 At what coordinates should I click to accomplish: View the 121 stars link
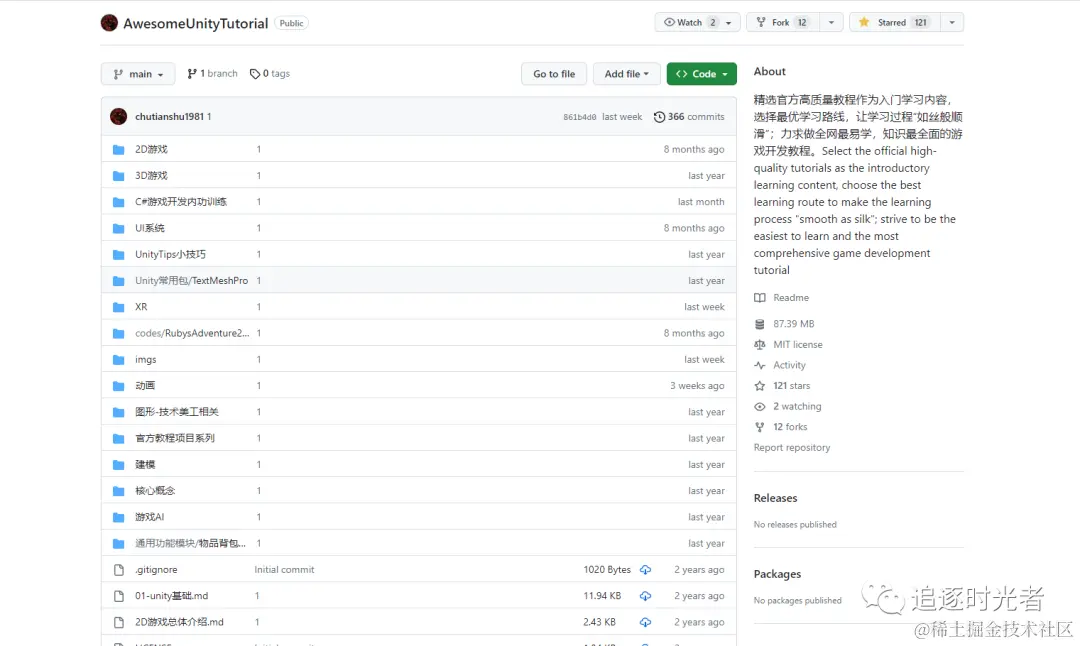pyautogui.click(x=791, y=386)
